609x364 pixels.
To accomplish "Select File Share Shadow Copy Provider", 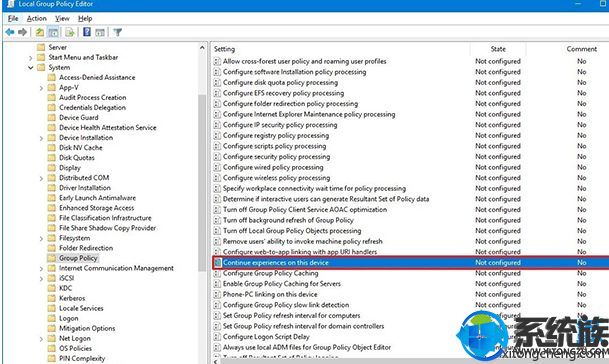I will (x=108, y=228).
